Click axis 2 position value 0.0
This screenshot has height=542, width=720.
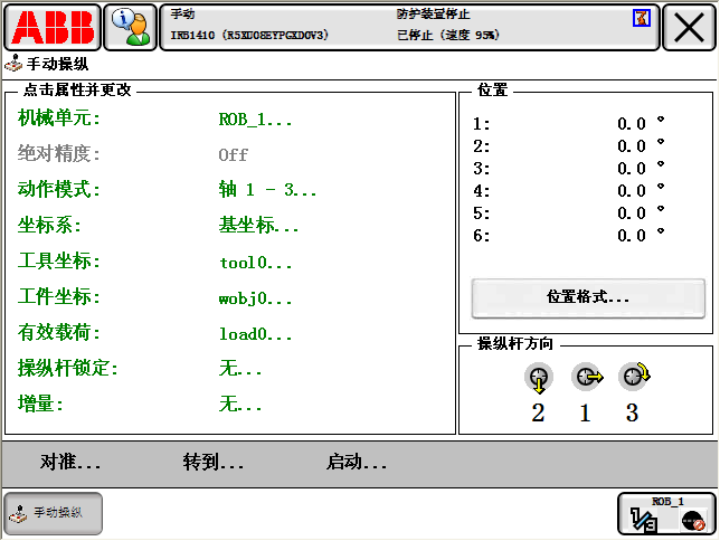[631, 146]
